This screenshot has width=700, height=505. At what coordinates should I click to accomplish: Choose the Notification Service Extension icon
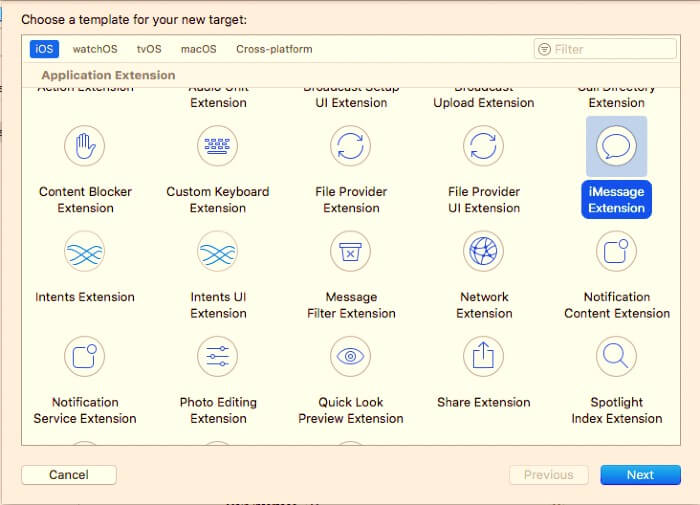pyautogui.click(x=84, y=357)
